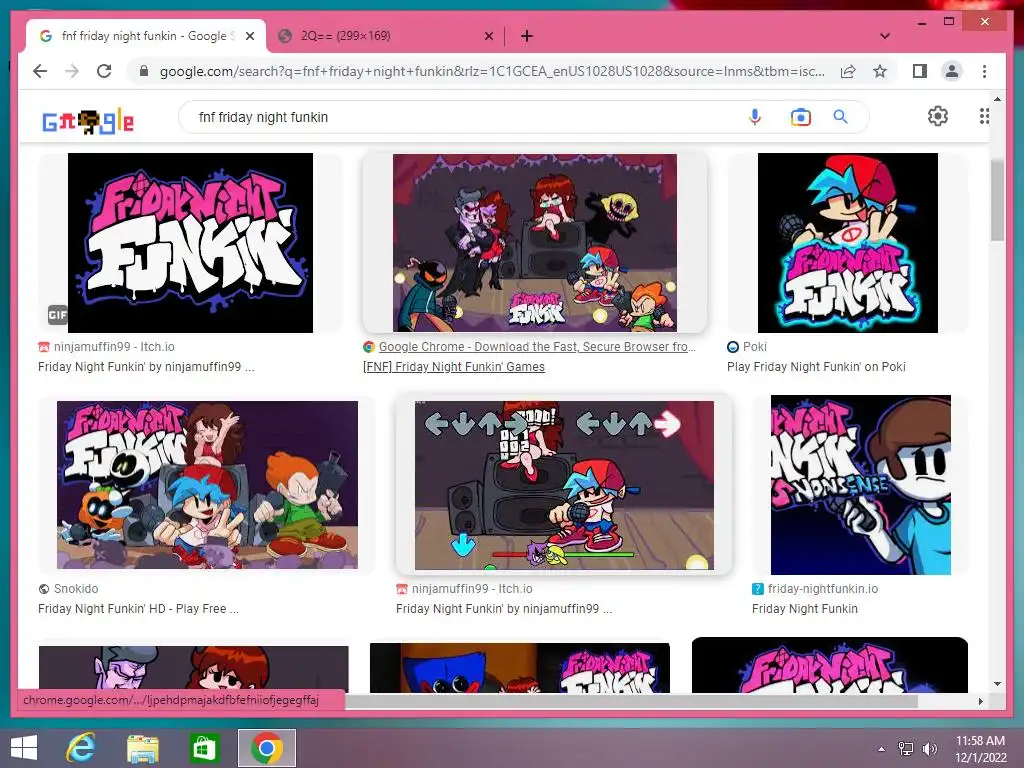
Task: Switch to the 2Q== (299×169) tab
Action: pos(385,36)
